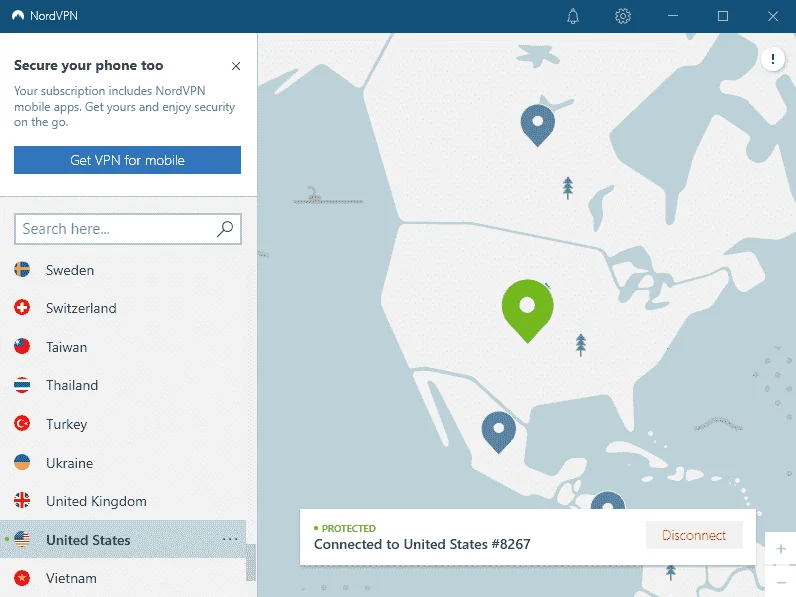
Task: Click the Canada map pin
Action: 538,125
